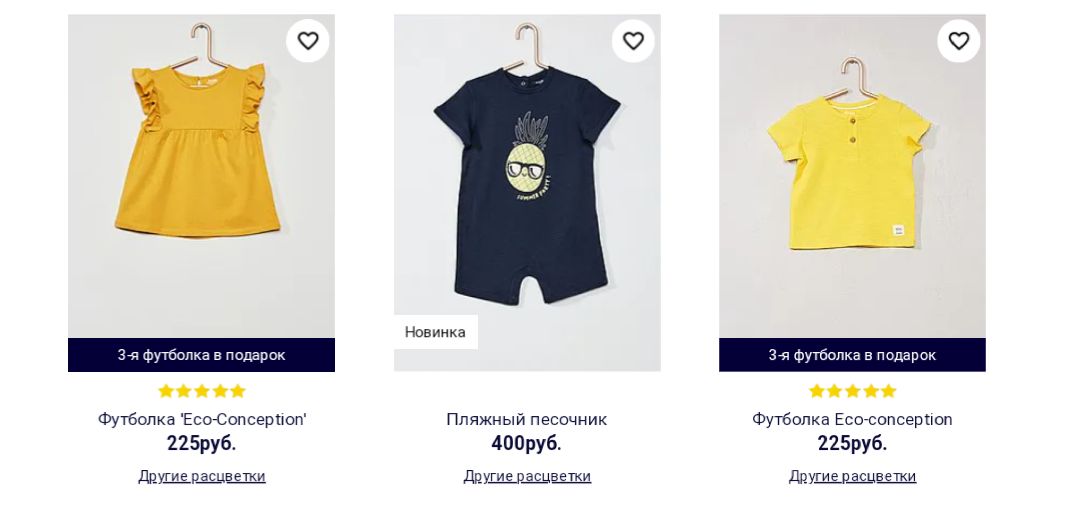Open the Футболка 'Eco-Conception' product title
This screenshot has height=518, width=1080.
click(202, 419)
